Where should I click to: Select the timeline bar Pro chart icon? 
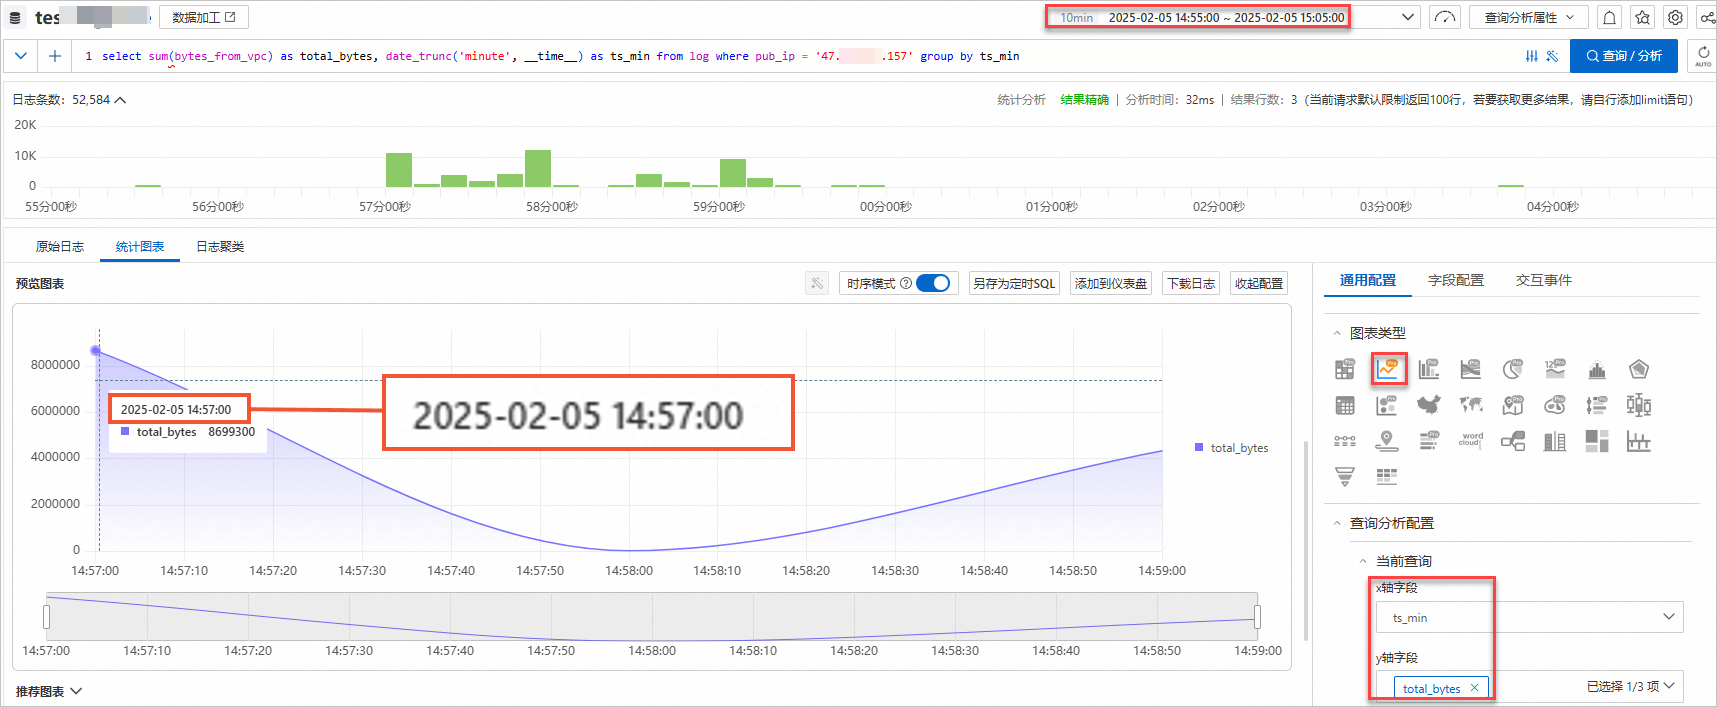click(1597, 405)
